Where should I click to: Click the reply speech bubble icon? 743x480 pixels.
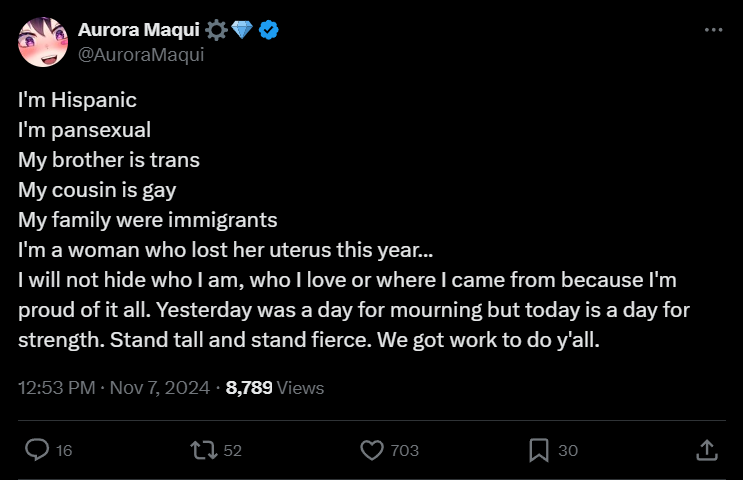click(37, 450)
